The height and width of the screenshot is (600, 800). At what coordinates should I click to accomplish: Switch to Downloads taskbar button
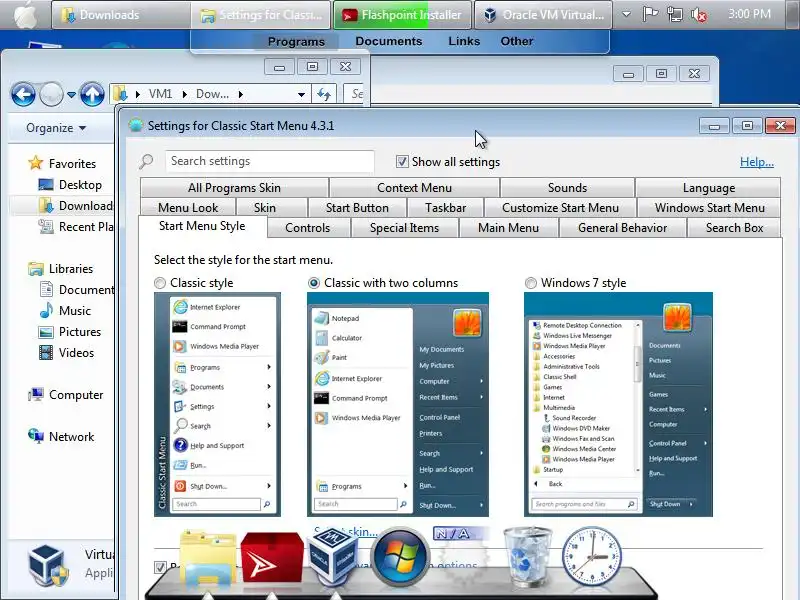click(121, 15)
